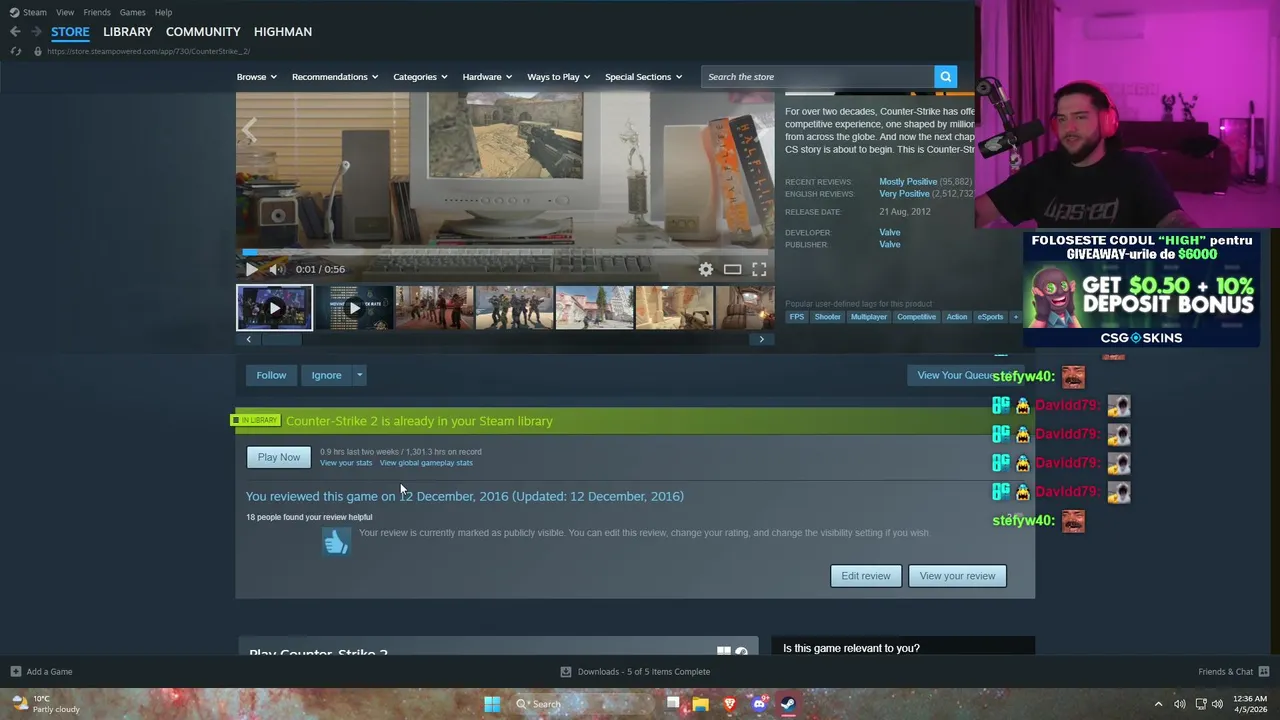Click the store search magnifier button
Screen dimensions: 1280x720
[x=945, y=77]
